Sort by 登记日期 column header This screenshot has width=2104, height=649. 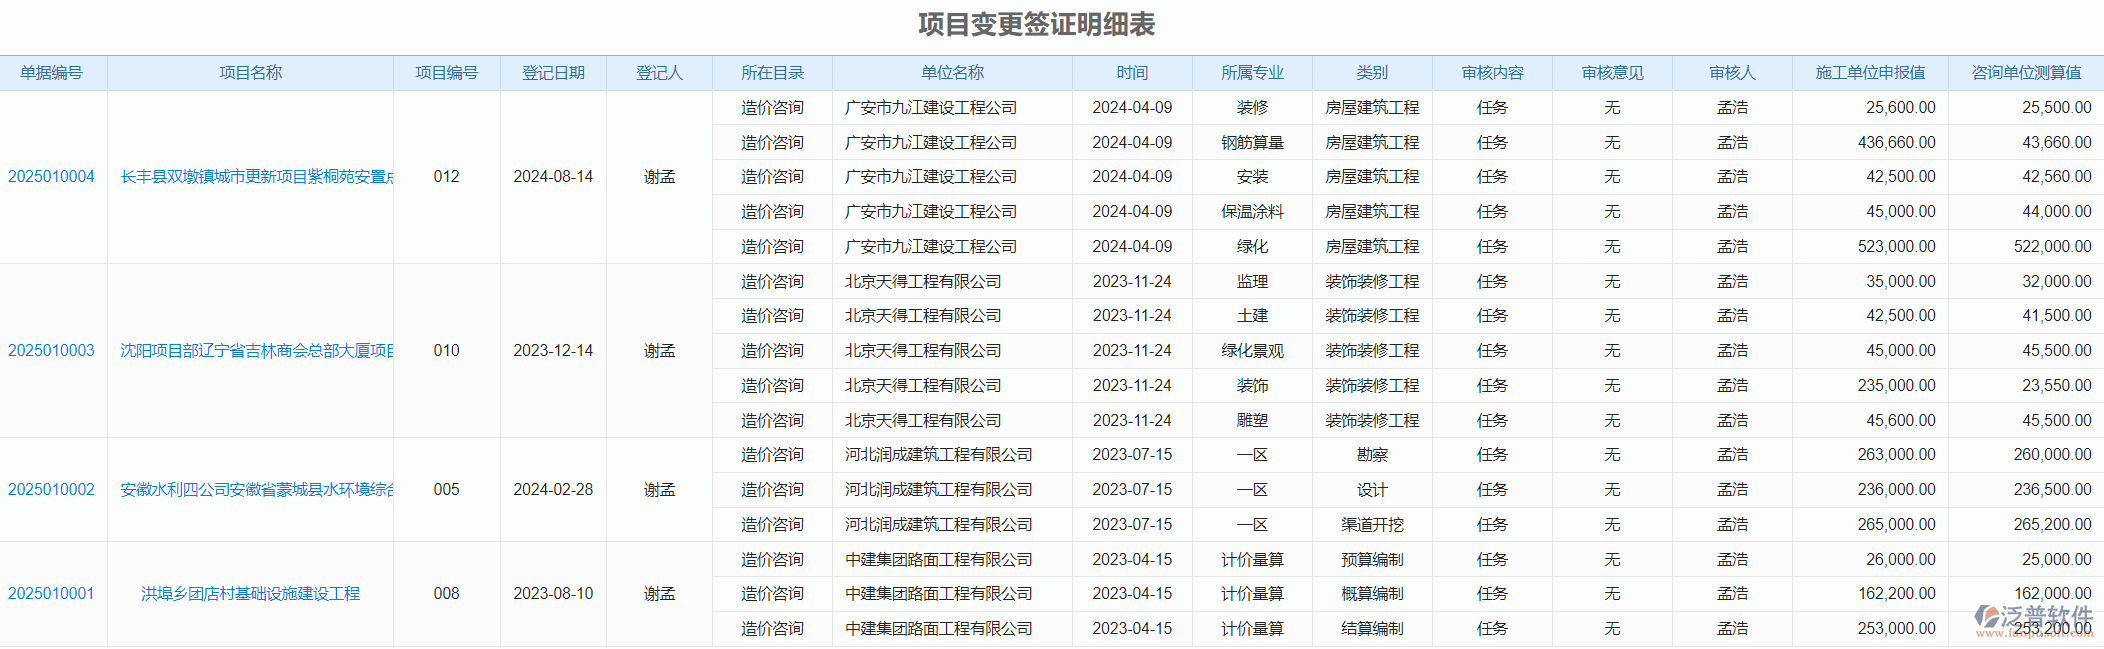click(x=553, y=73)
